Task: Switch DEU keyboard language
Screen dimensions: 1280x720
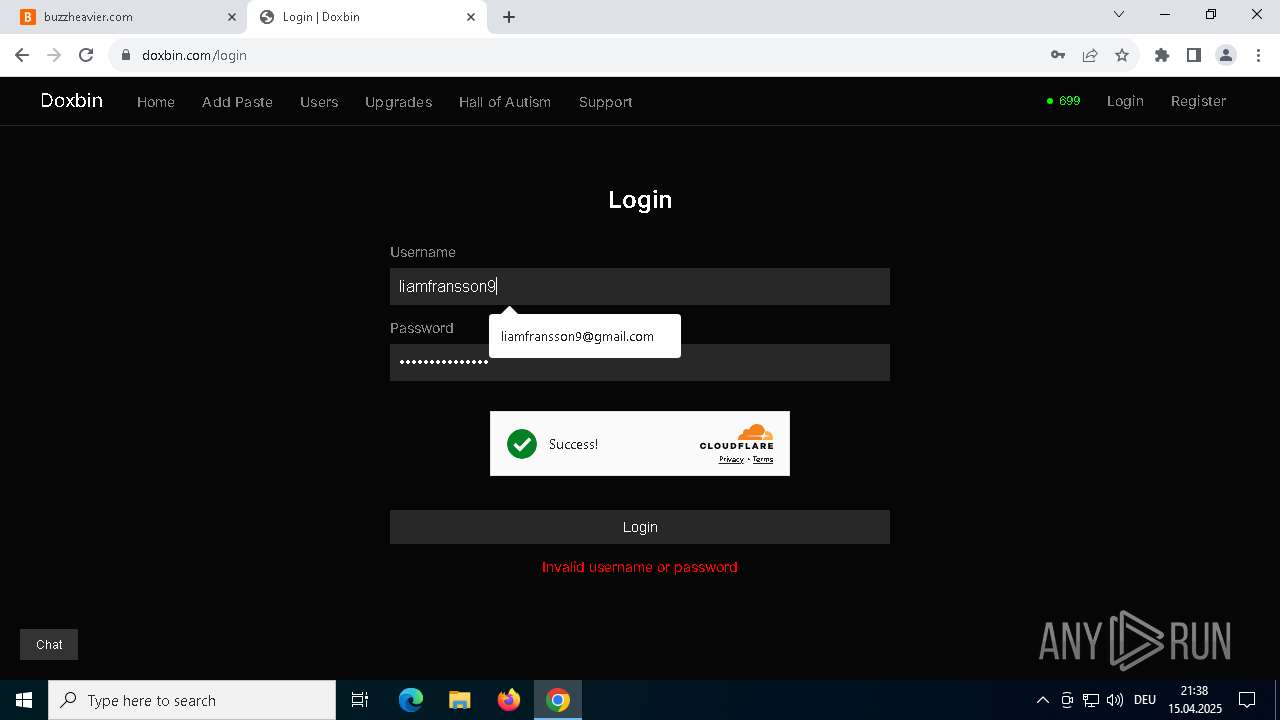Action: 1145,700
